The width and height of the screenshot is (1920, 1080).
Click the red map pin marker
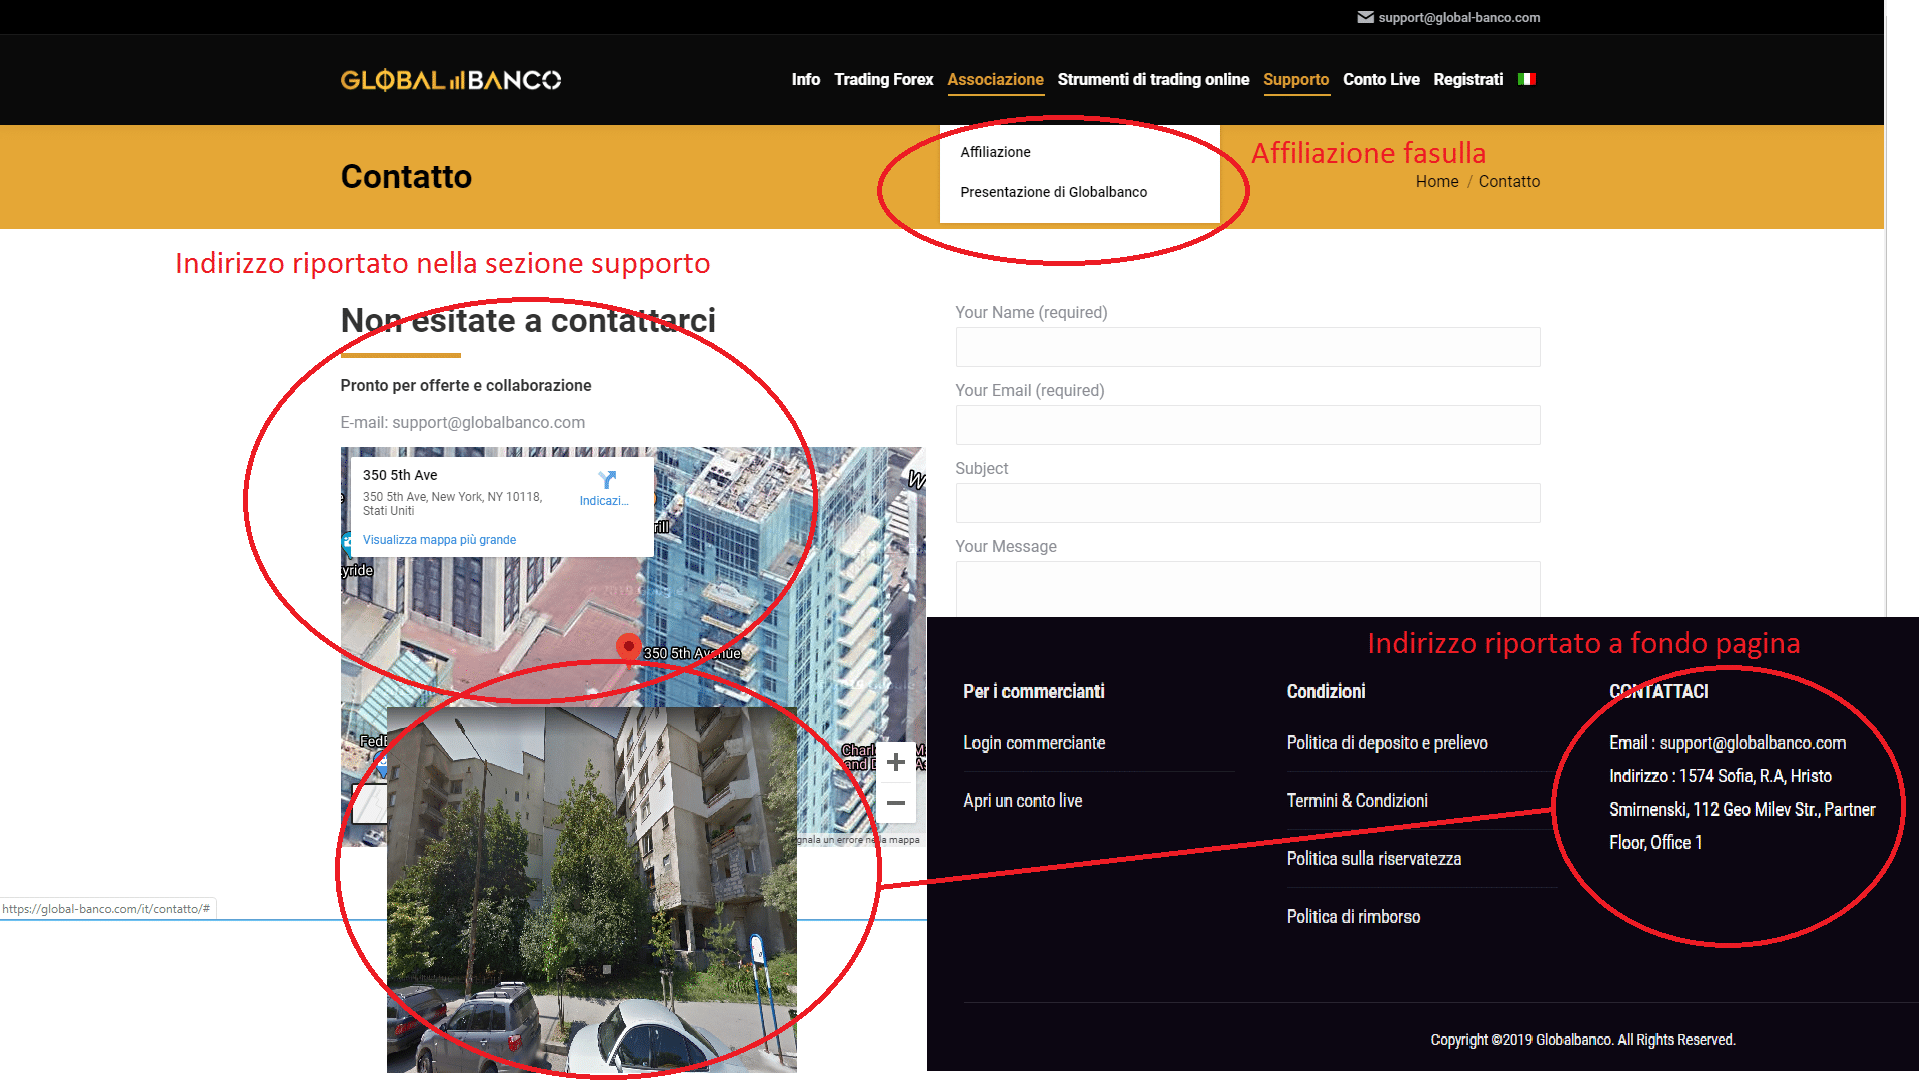pos(628,647)
